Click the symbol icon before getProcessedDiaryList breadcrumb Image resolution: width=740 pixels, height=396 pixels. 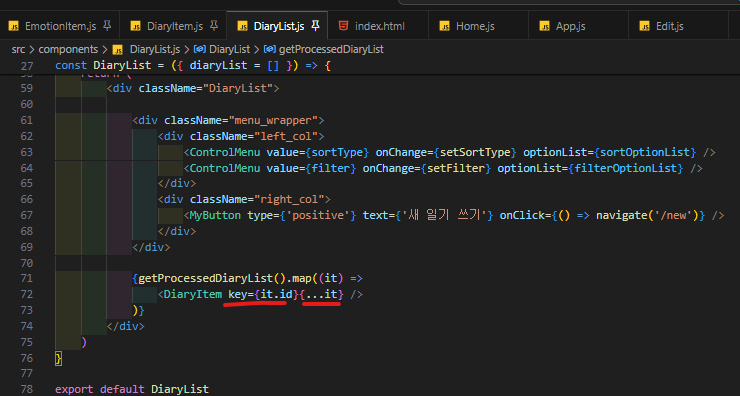(269, 49)
